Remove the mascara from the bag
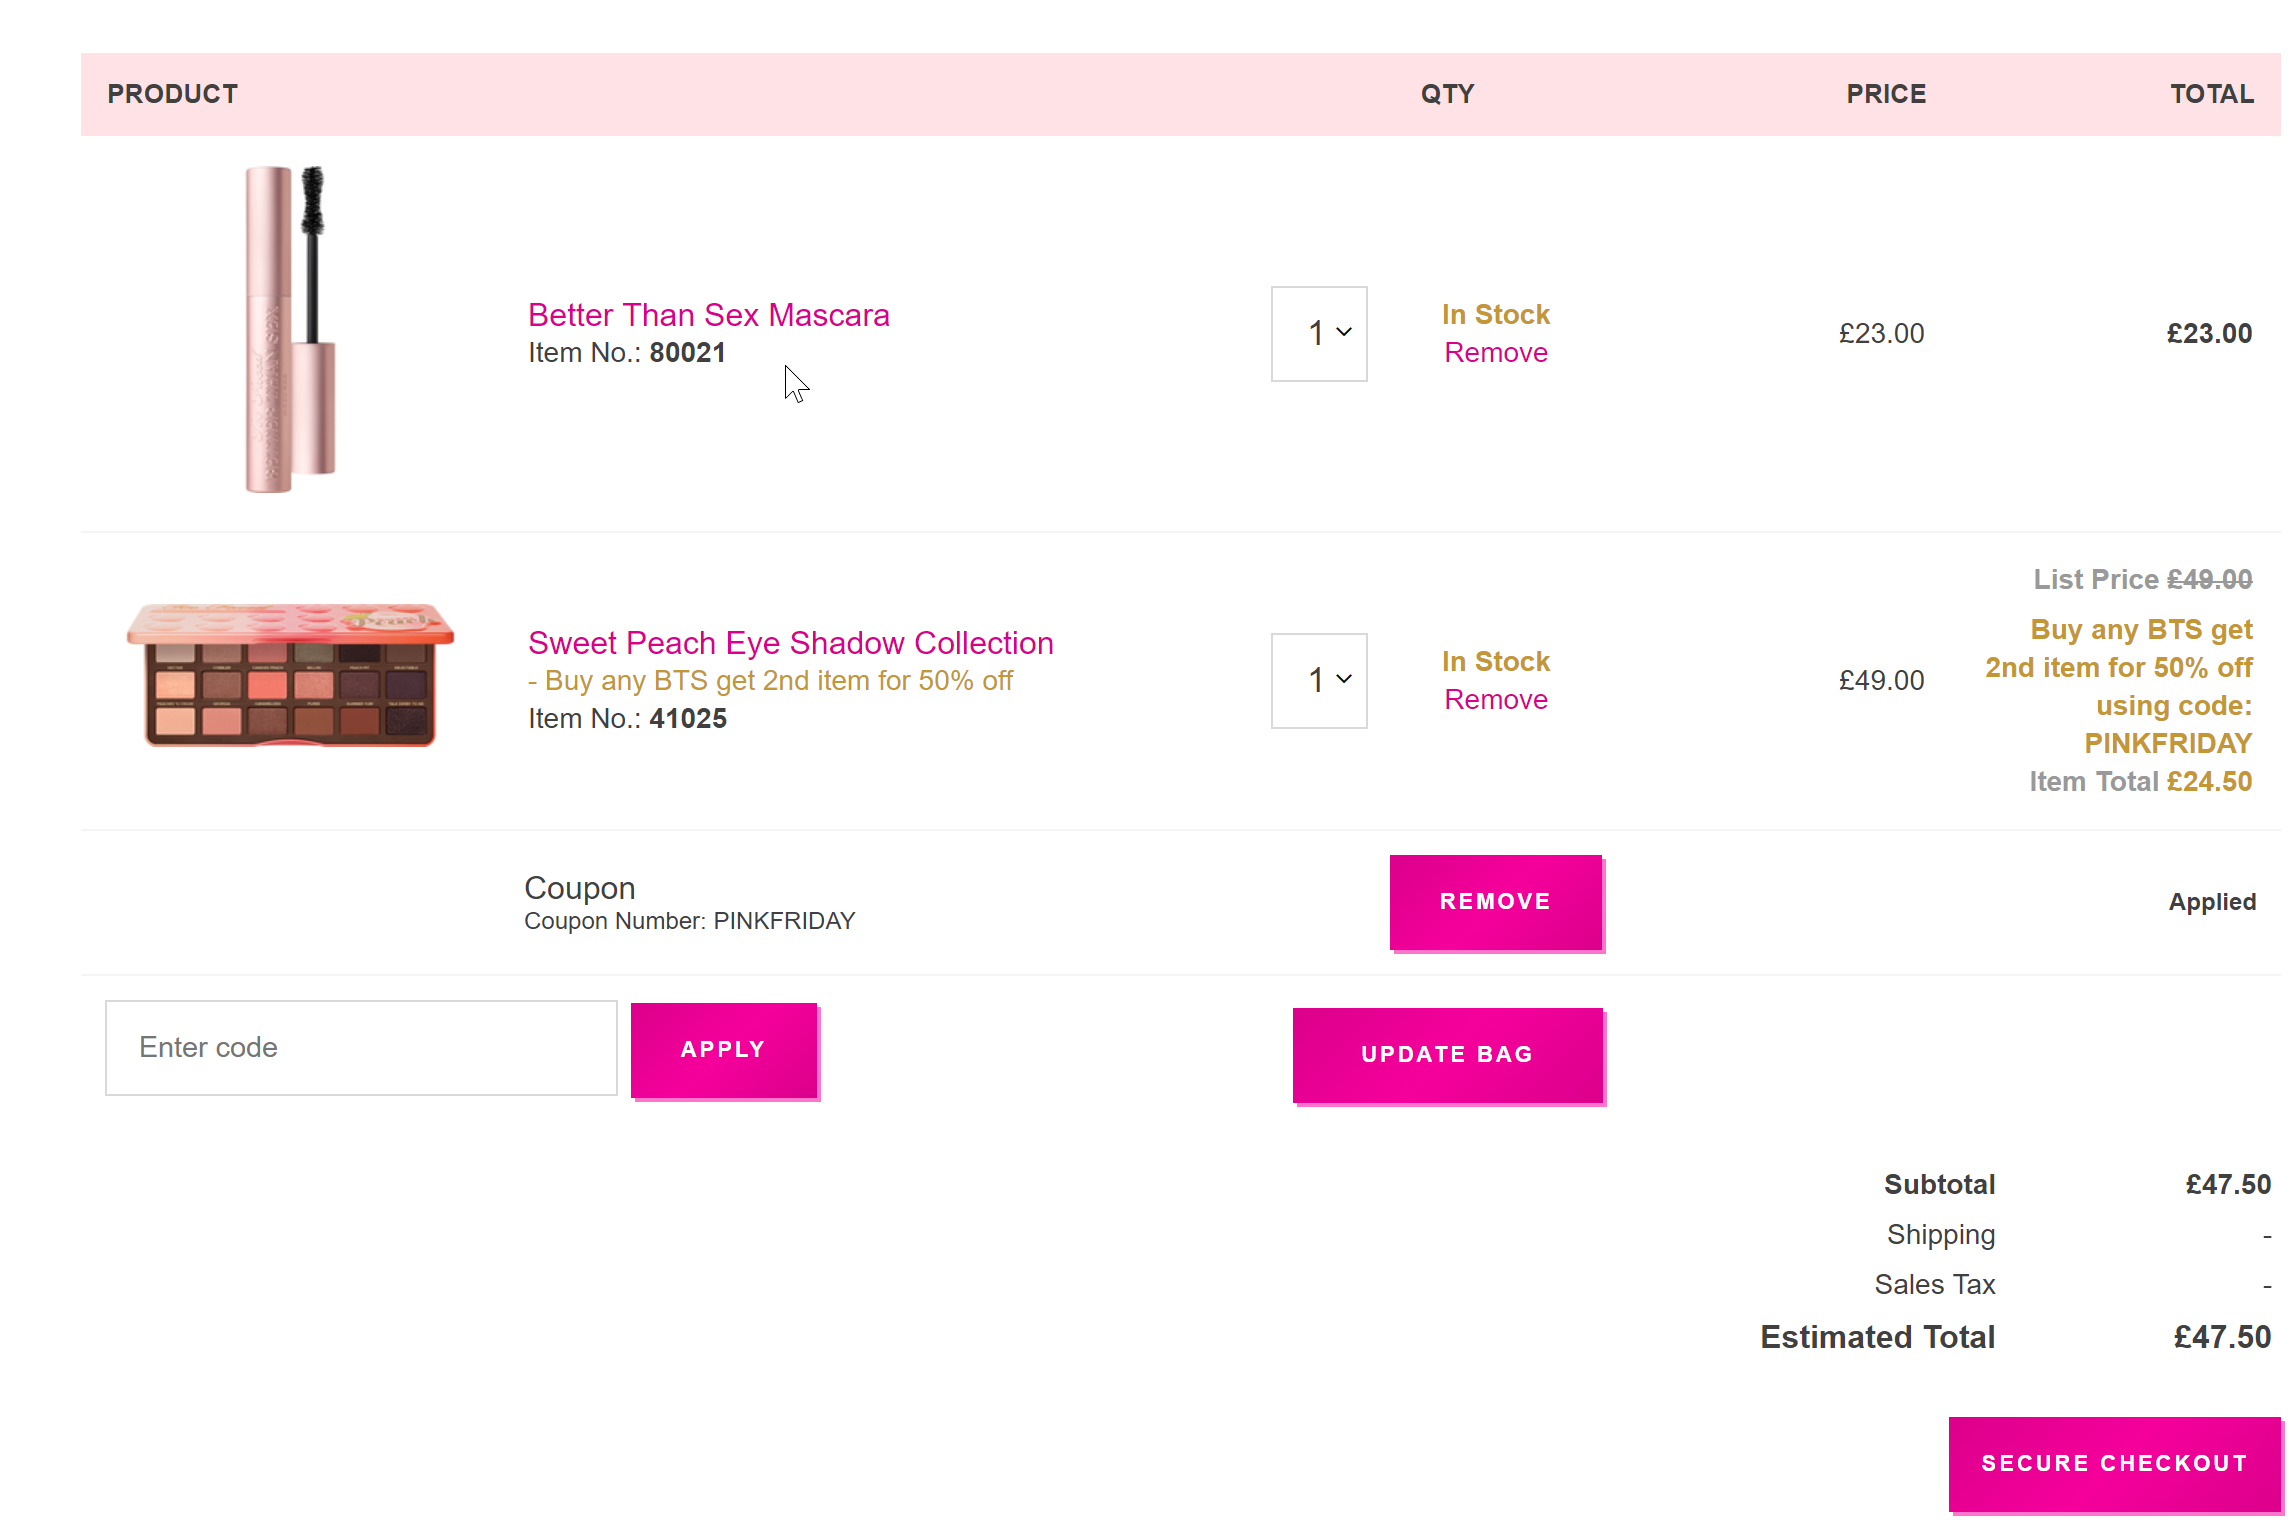 click(1495, 353)
